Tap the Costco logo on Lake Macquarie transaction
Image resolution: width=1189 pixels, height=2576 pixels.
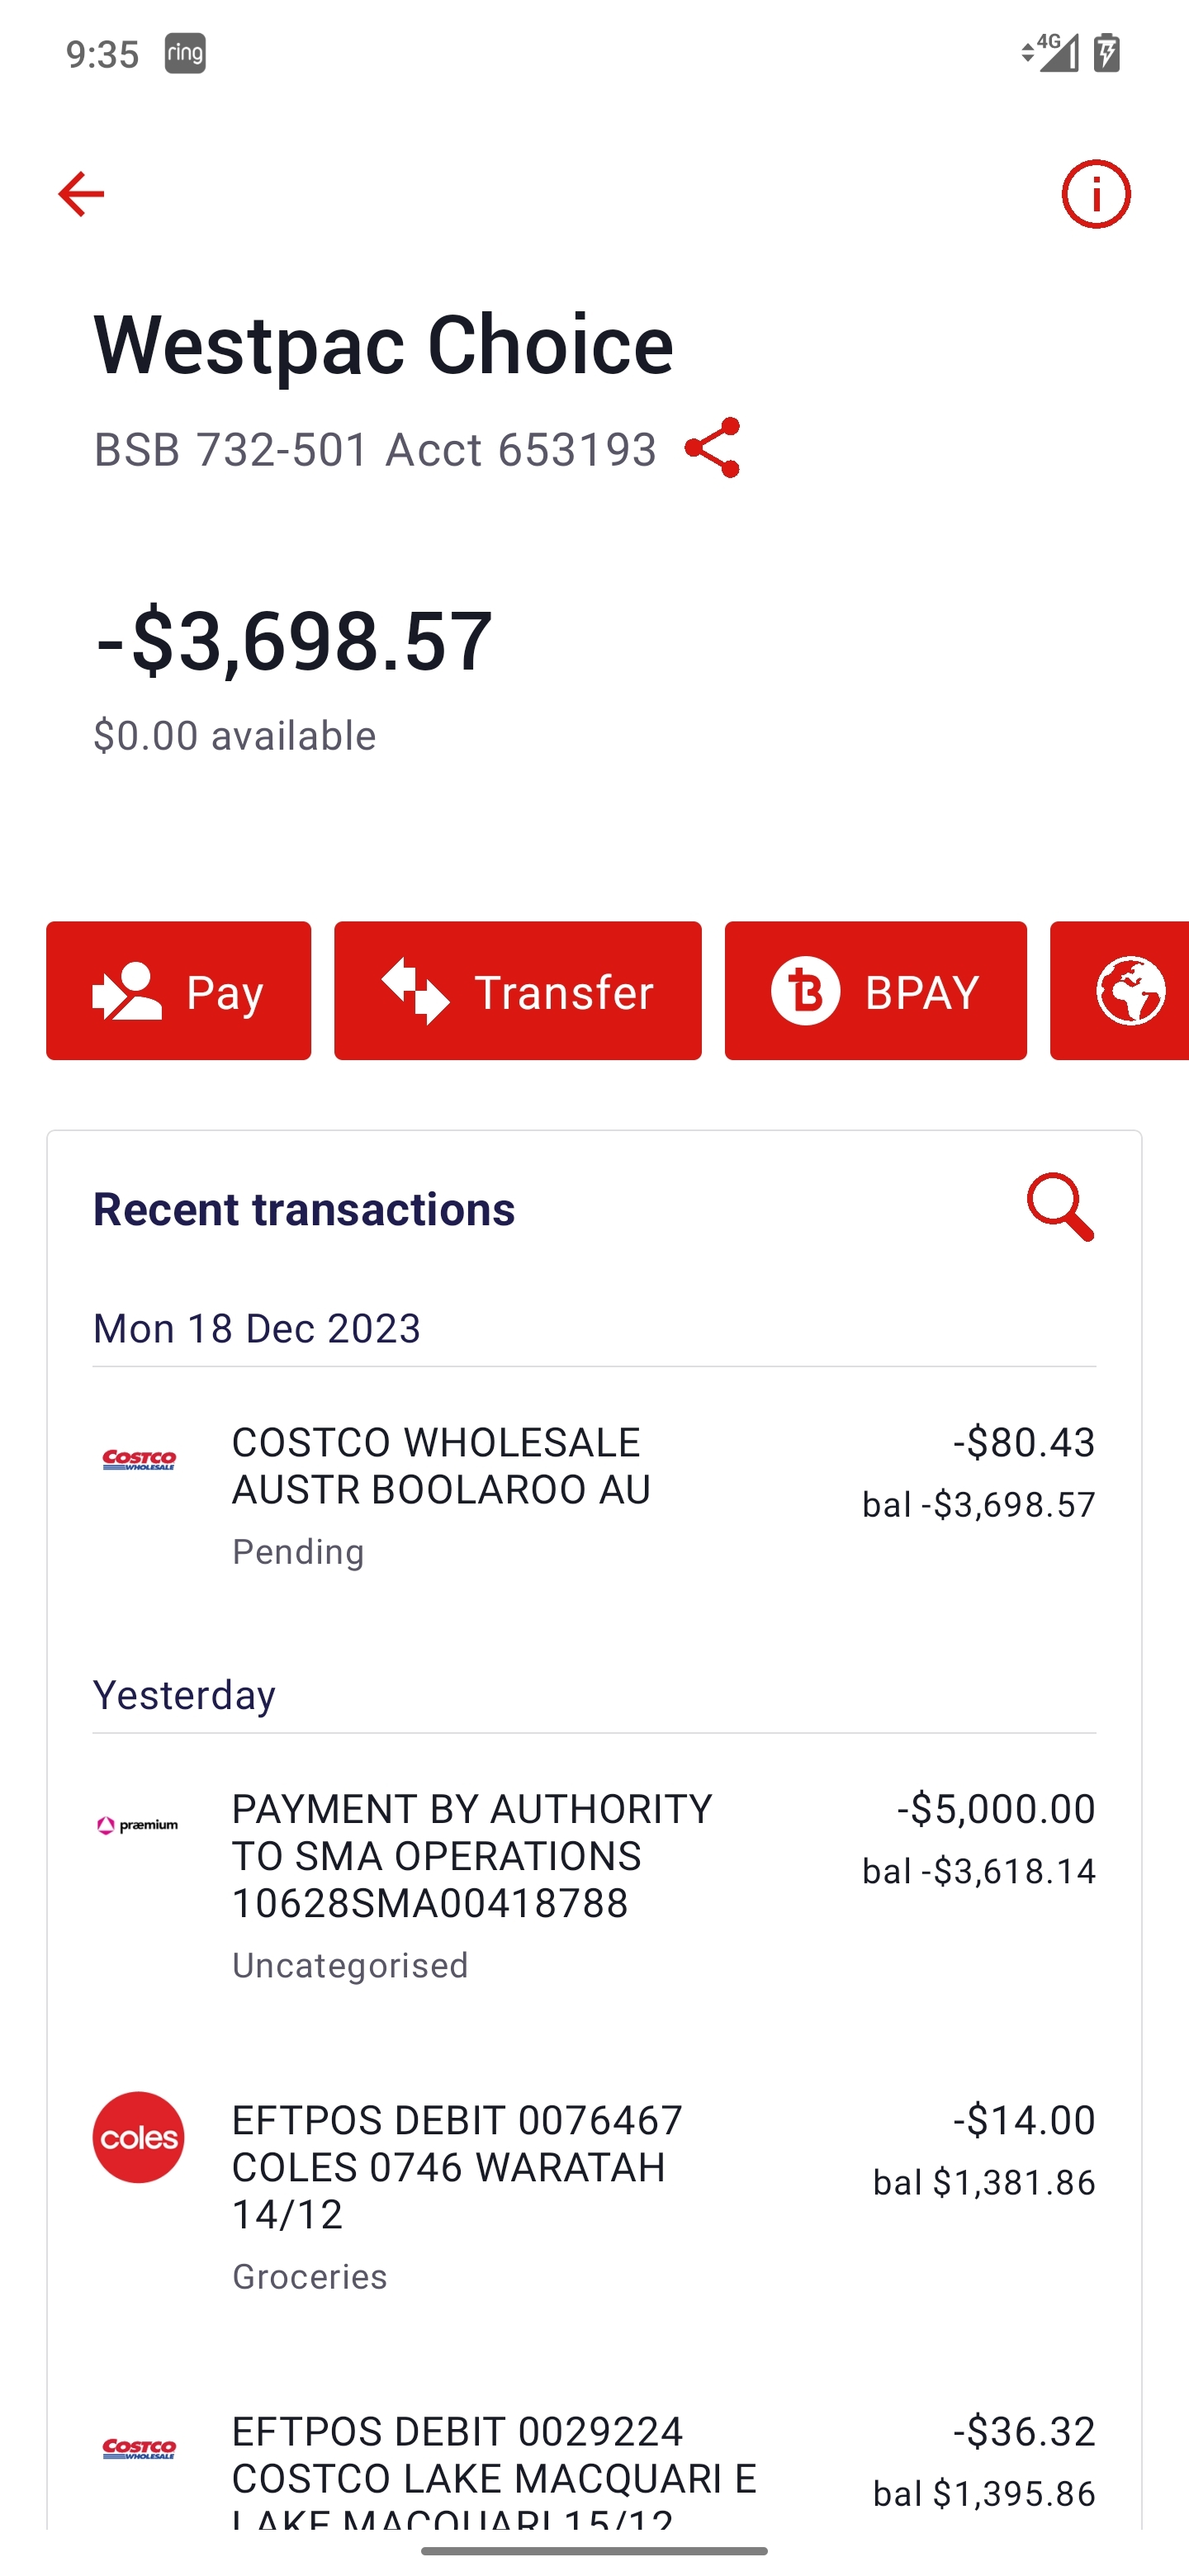coord(139,2448)
